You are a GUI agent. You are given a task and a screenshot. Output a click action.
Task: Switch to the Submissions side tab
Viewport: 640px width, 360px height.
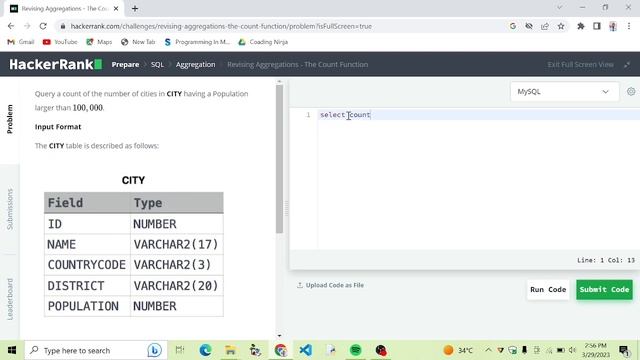[x=10, y=209]
